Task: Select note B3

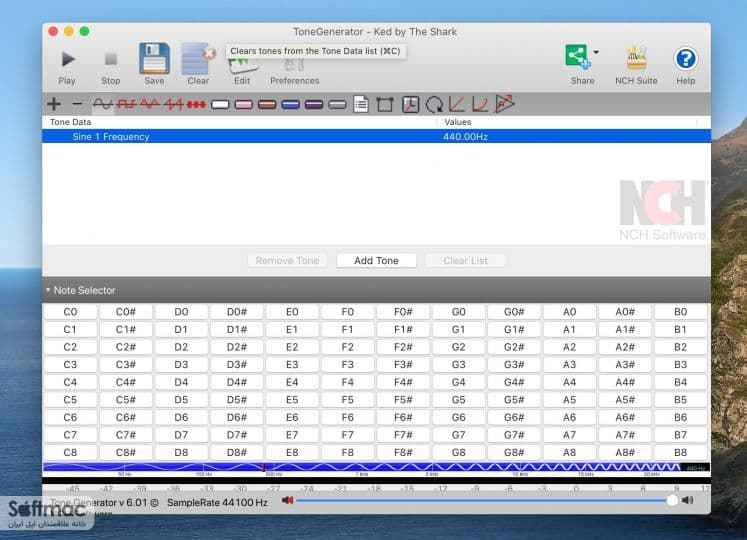Action: pyautogui.click(x=680, y=365)
